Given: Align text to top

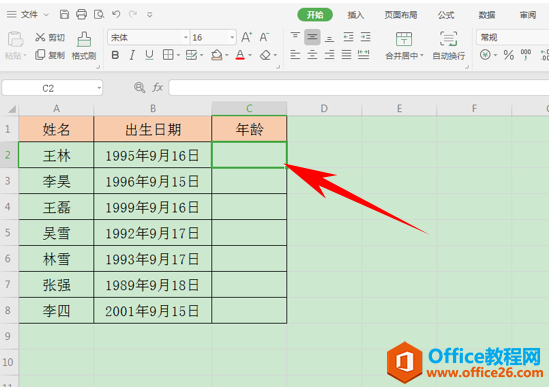Looking at the screenshot, I should (295, 36).
